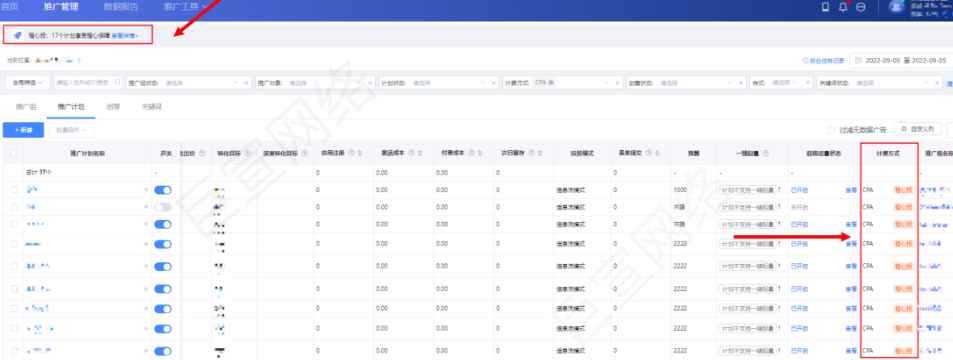Open the 全局筛选 dropdown
The width and height of the screenshot is (953, 360).
[x=28, y=82]
